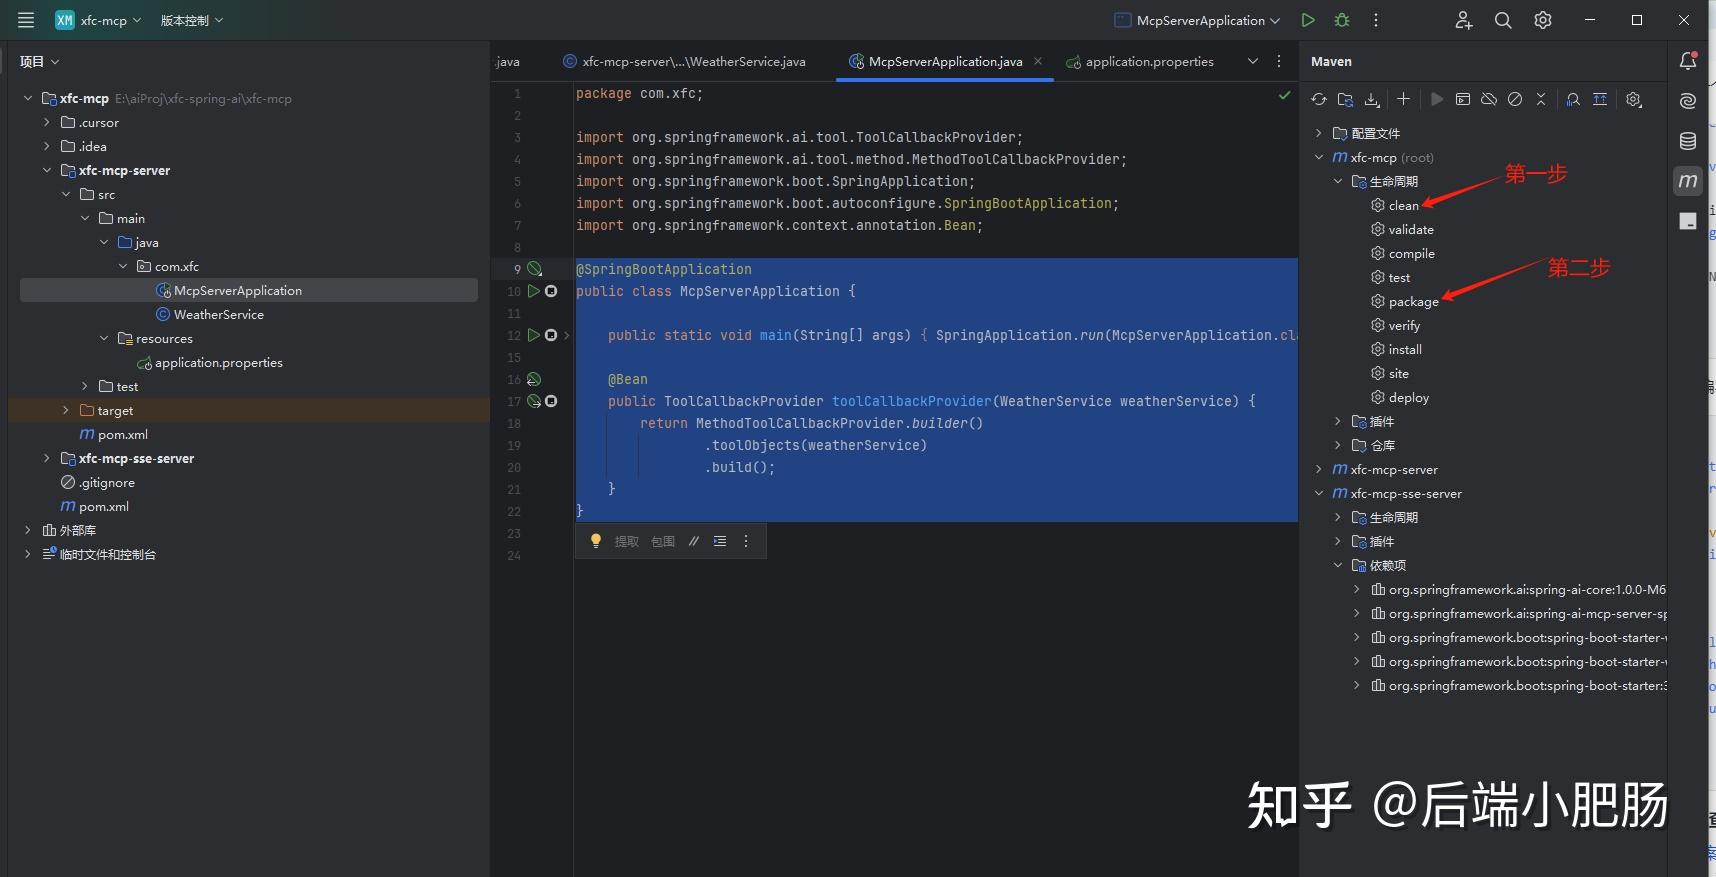Screen dimensions: 1716x877
Task: Expand the target folder
Action: click(x=66, y=410)
